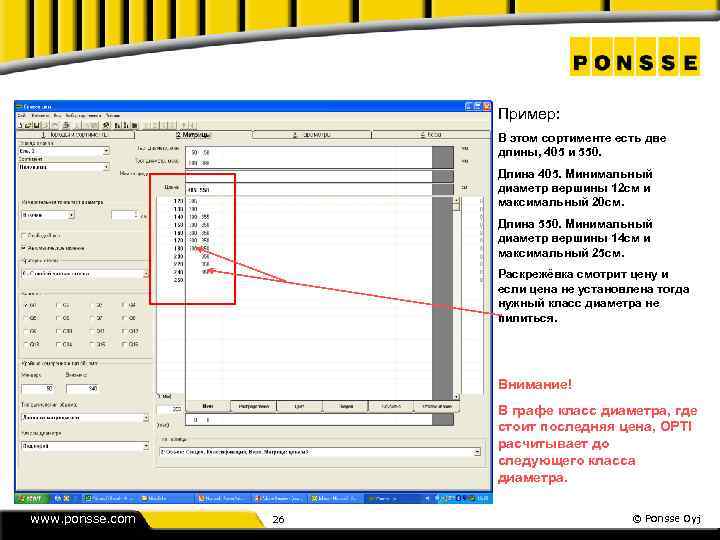Open the leftmost menu in the menu bar

(21, 116)
